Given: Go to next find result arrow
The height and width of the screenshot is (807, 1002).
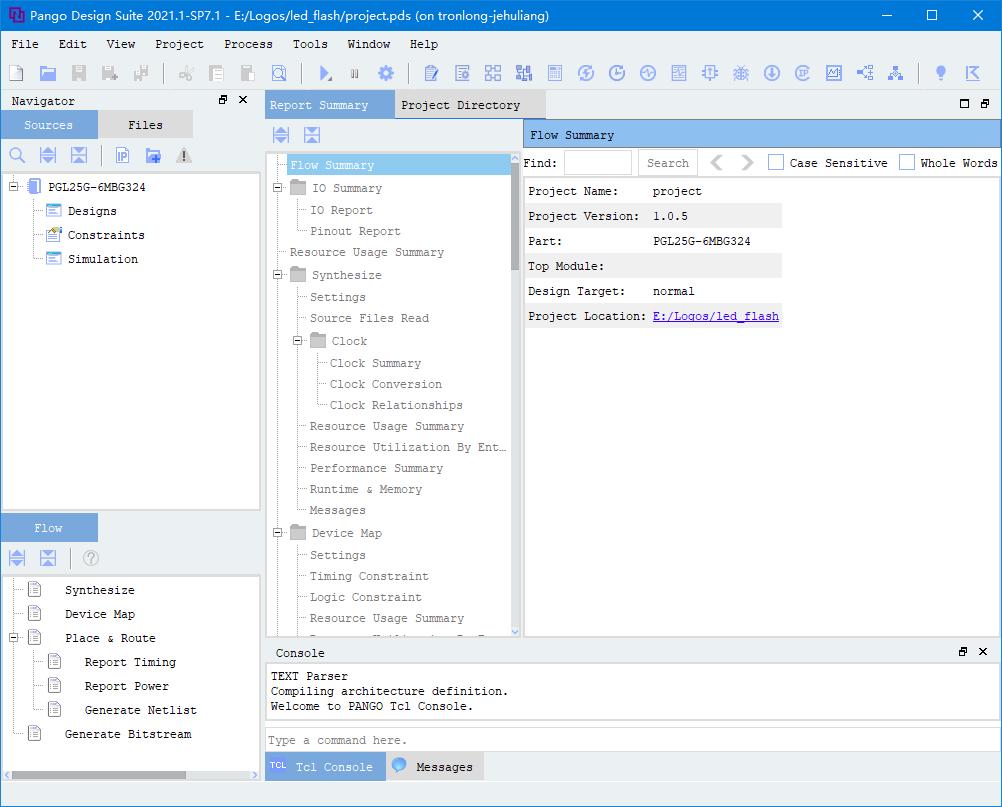Looking at the screenshot, I should (747, 163).
